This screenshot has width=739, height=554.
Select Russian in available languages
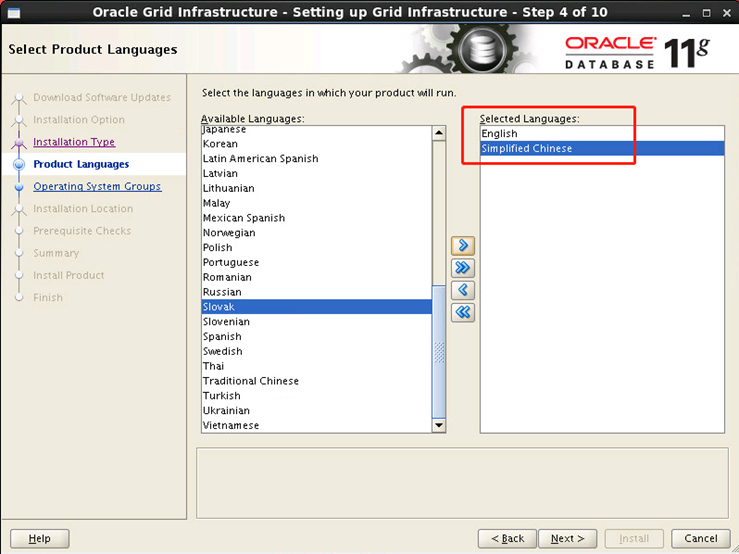tap(316, 292)
